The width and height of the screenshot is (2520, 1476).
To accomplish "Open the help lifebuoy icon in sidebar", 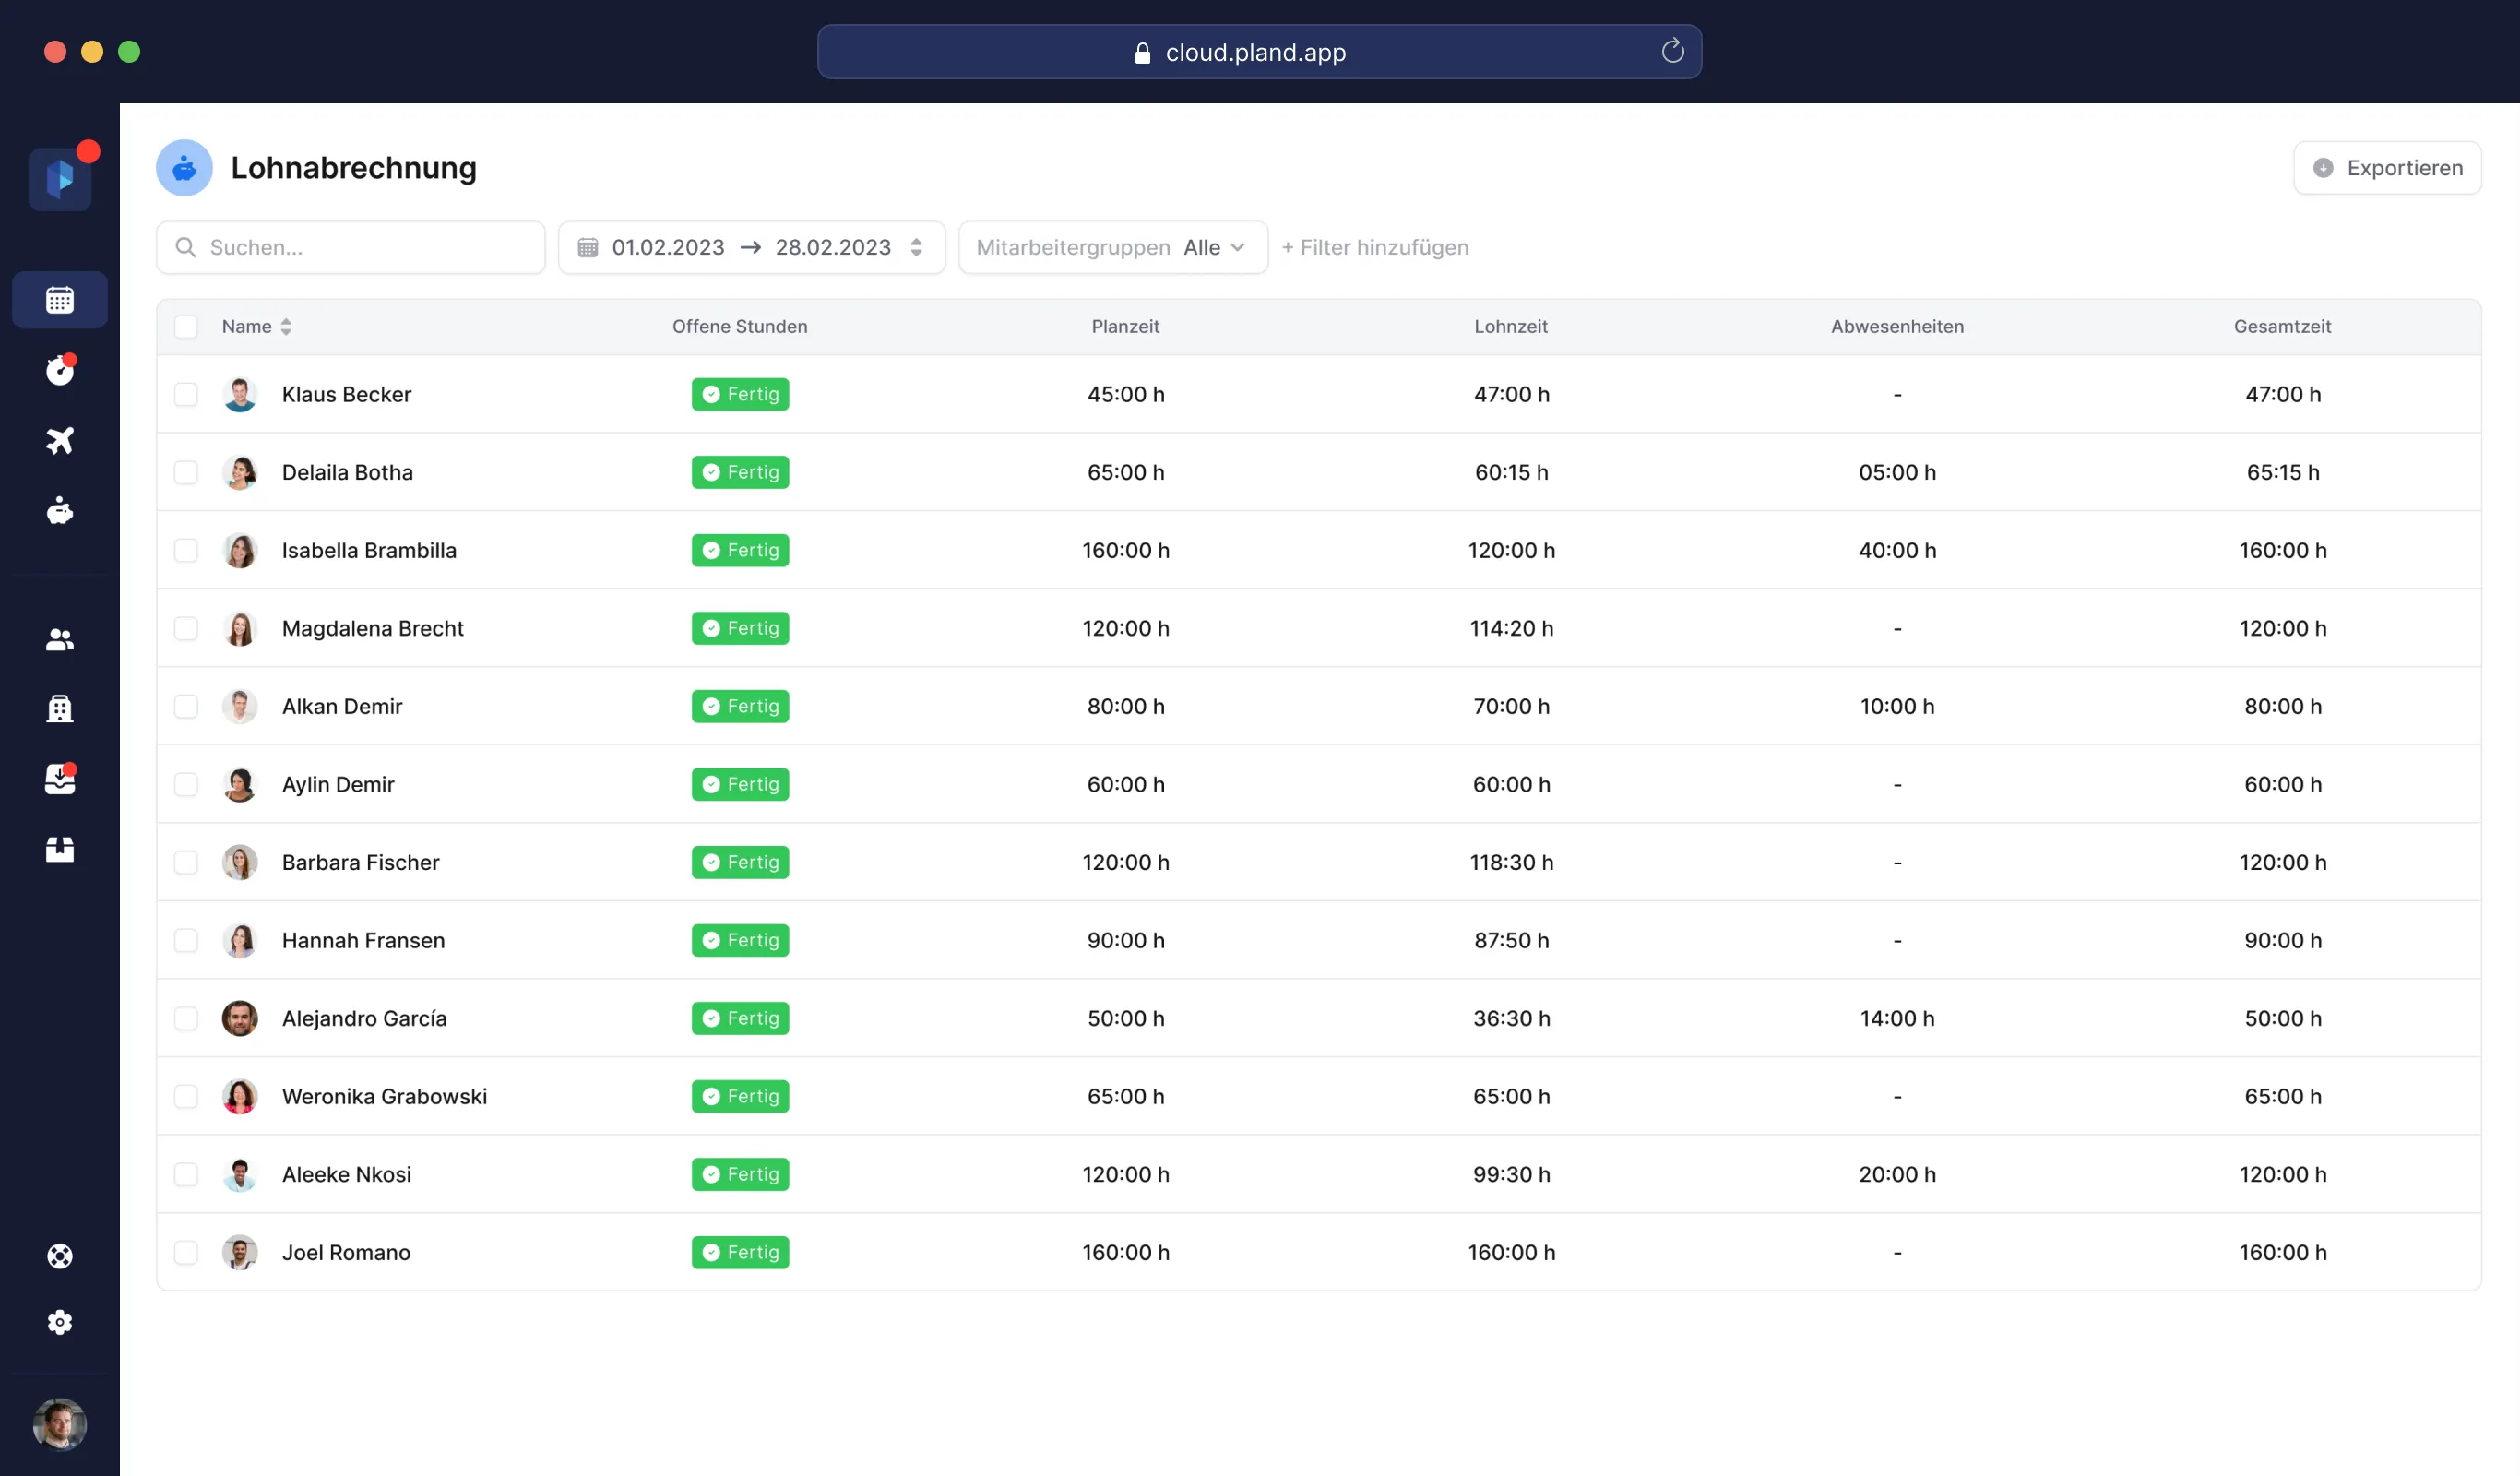I will (x=60, y=1256).
